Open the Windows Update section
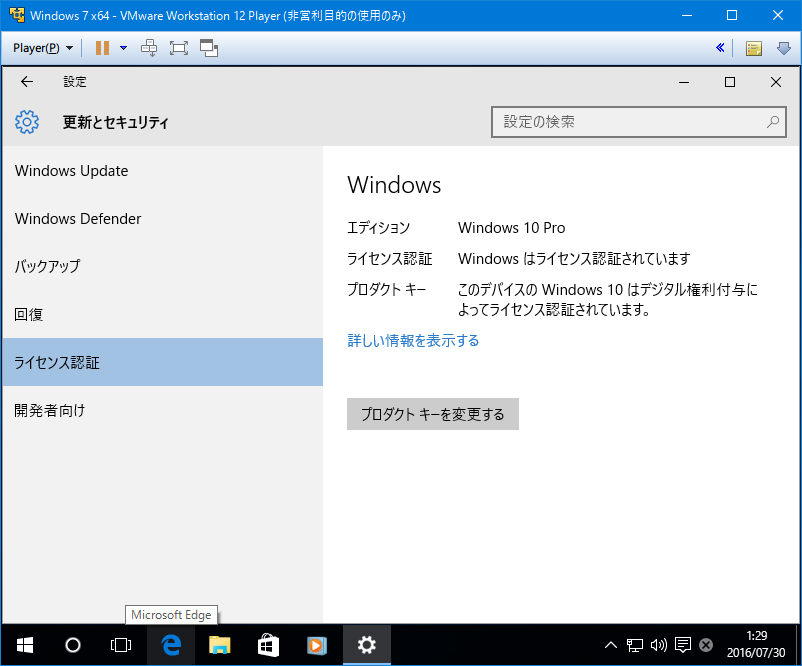The image size is (802, 666). [x=162, y=171]
